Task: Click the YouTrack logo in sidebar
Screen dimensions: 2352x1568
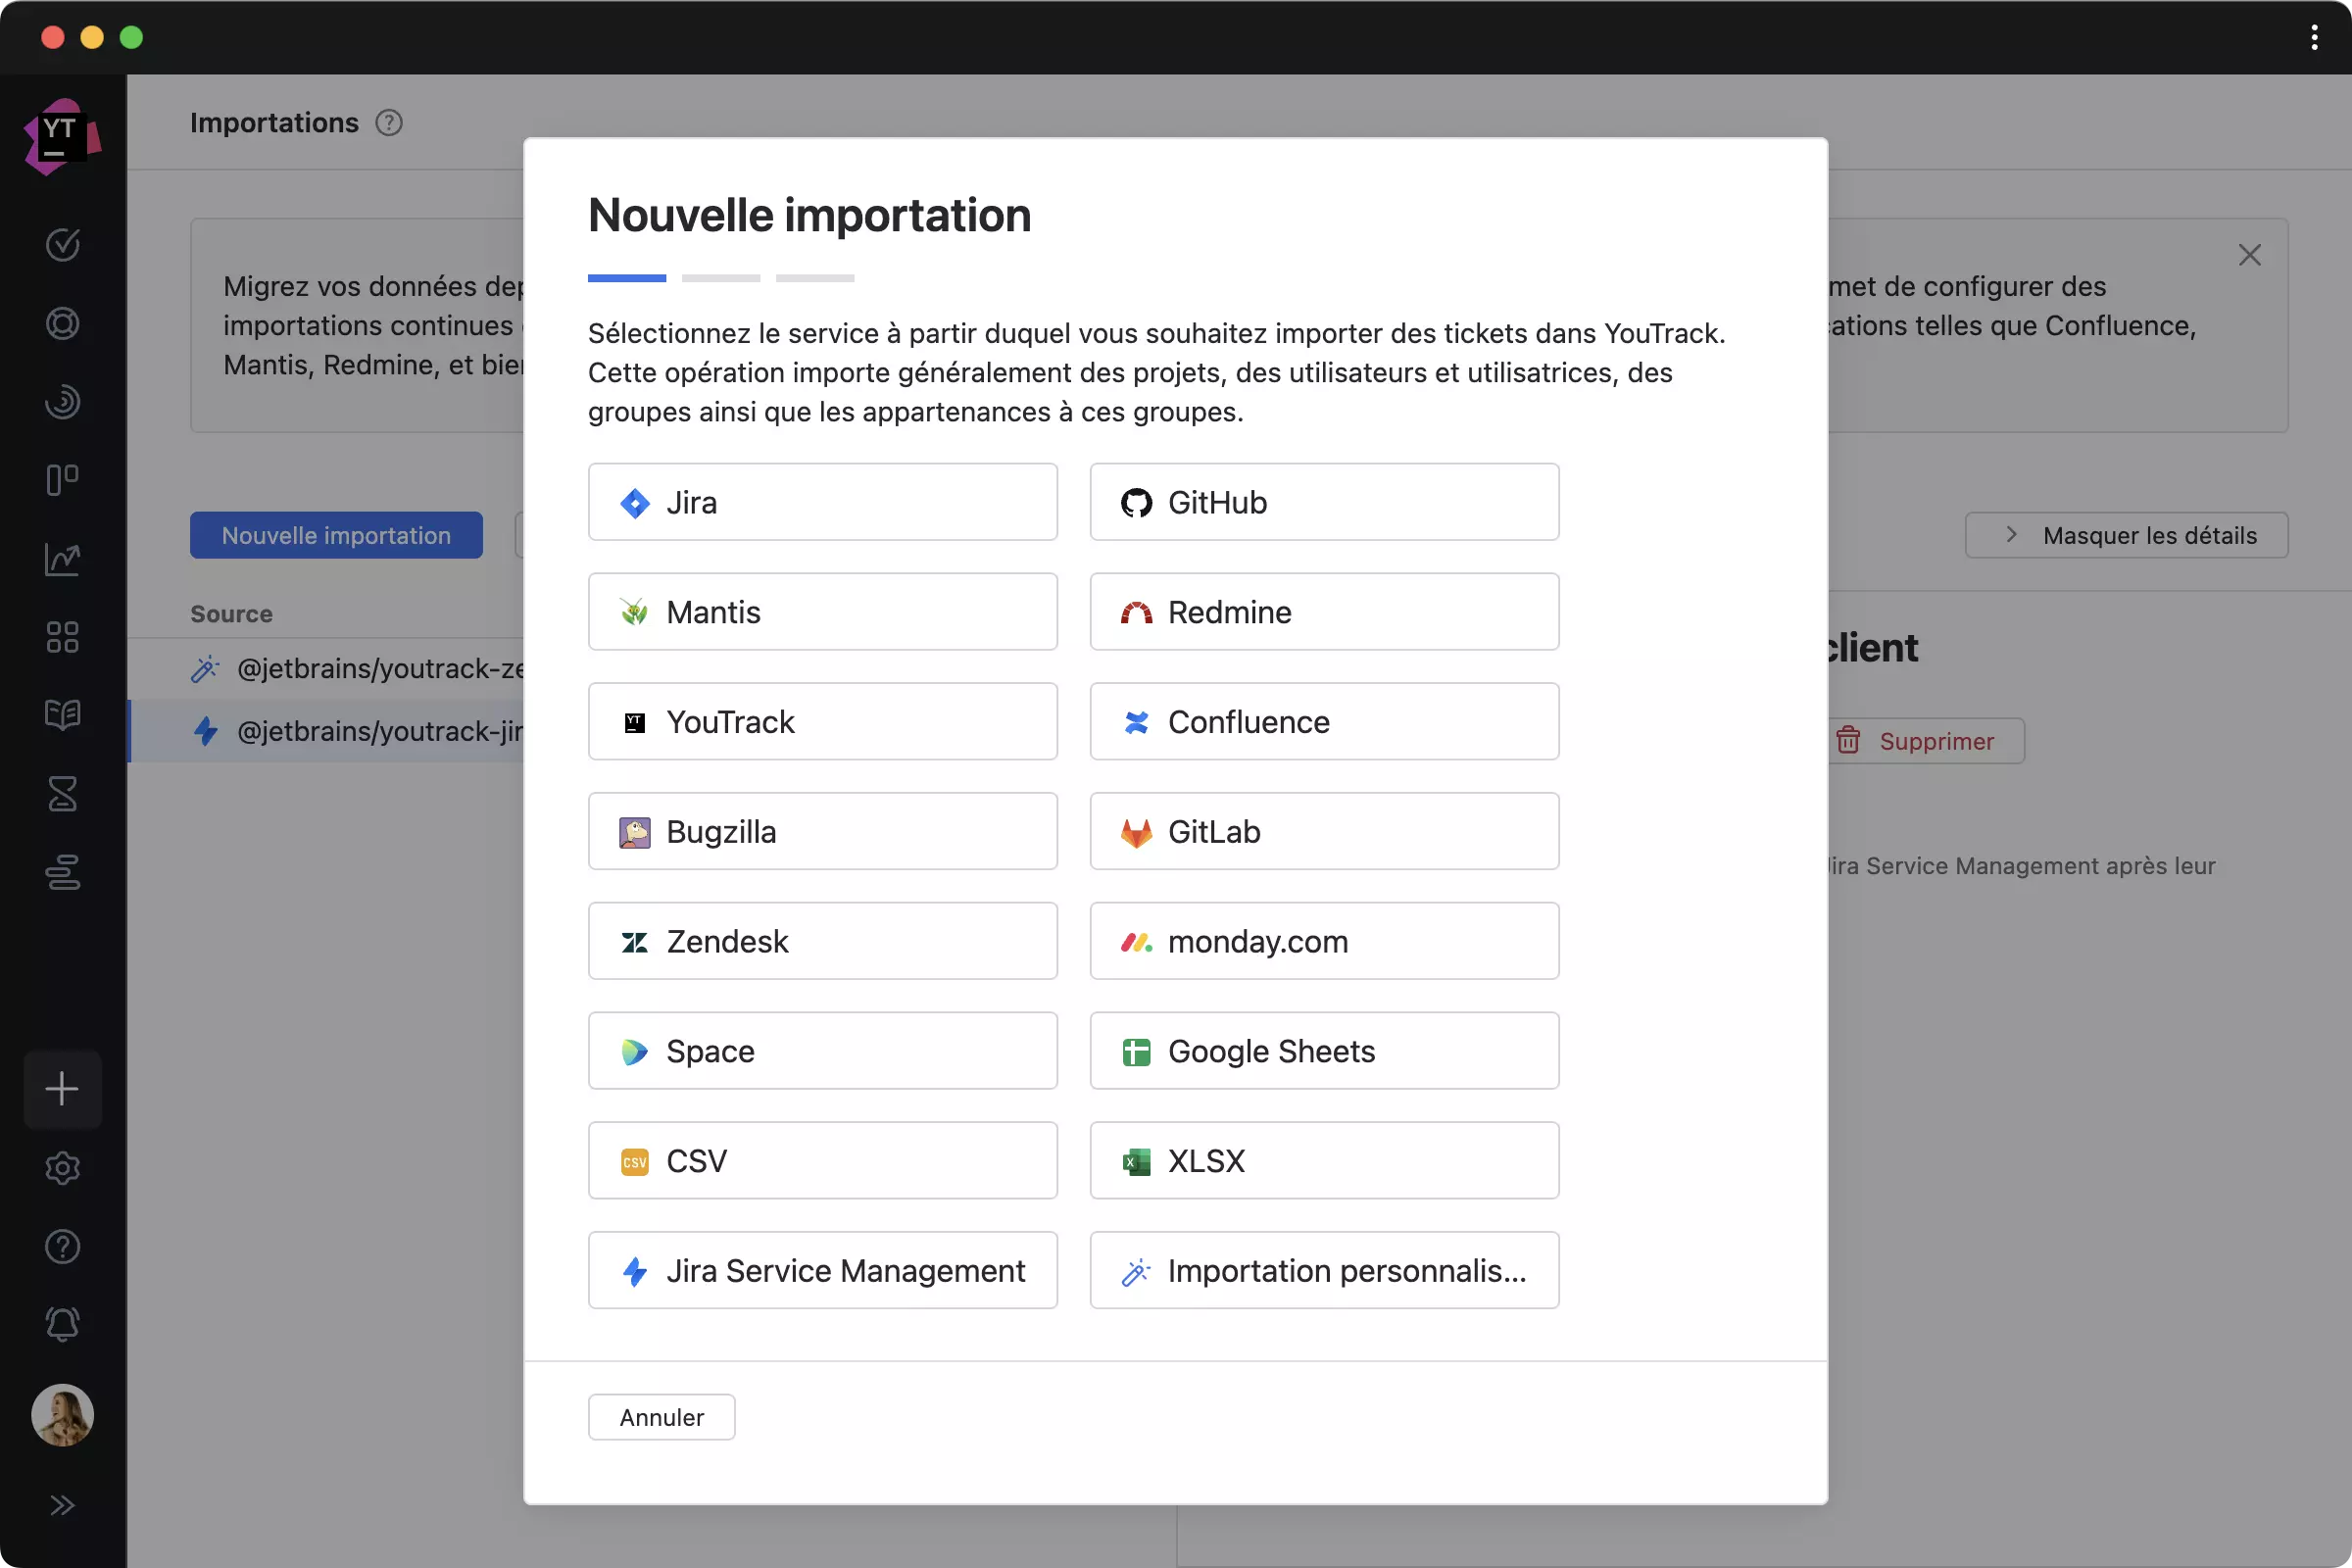Action: click(x=62, y=136)
